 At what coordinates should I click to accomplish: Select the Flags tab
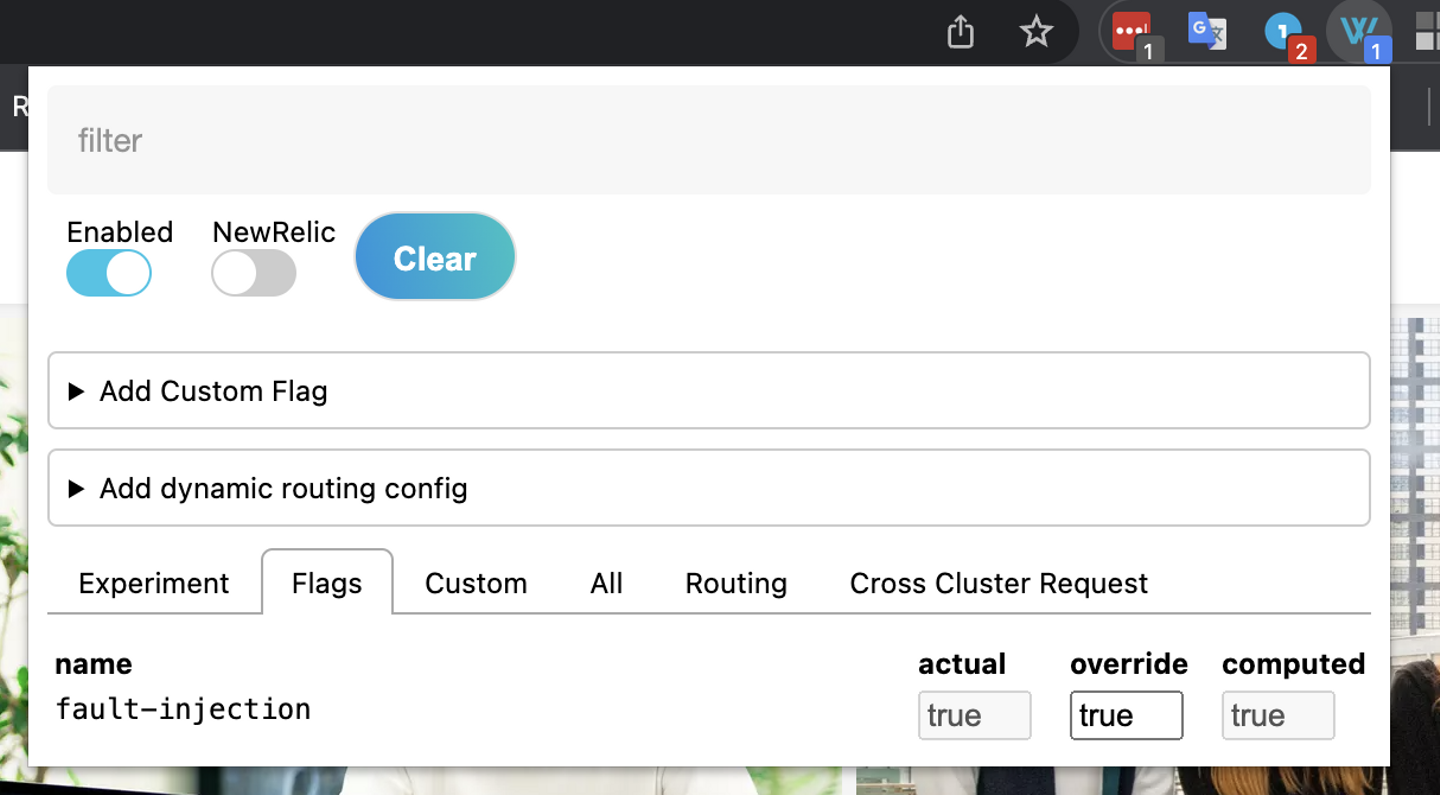327,583
